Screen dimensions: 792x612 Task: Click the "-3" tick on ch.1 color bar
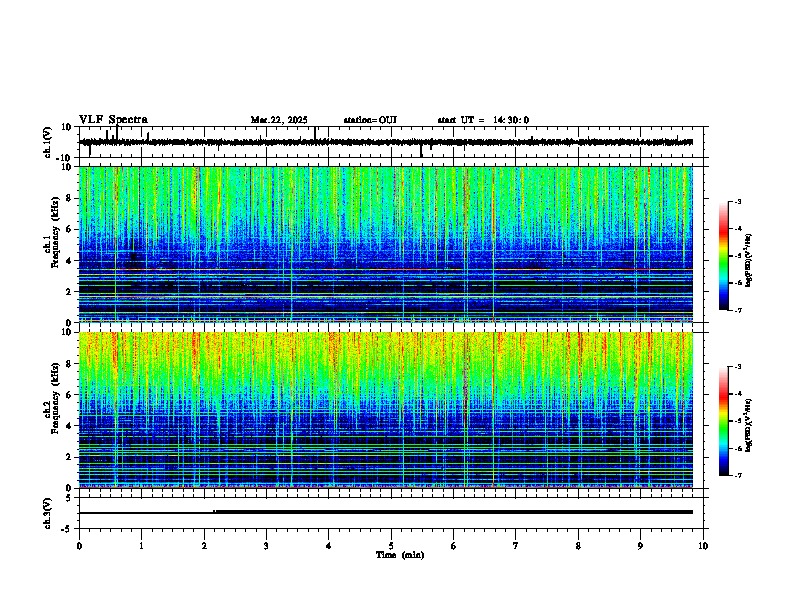(737, 201)
